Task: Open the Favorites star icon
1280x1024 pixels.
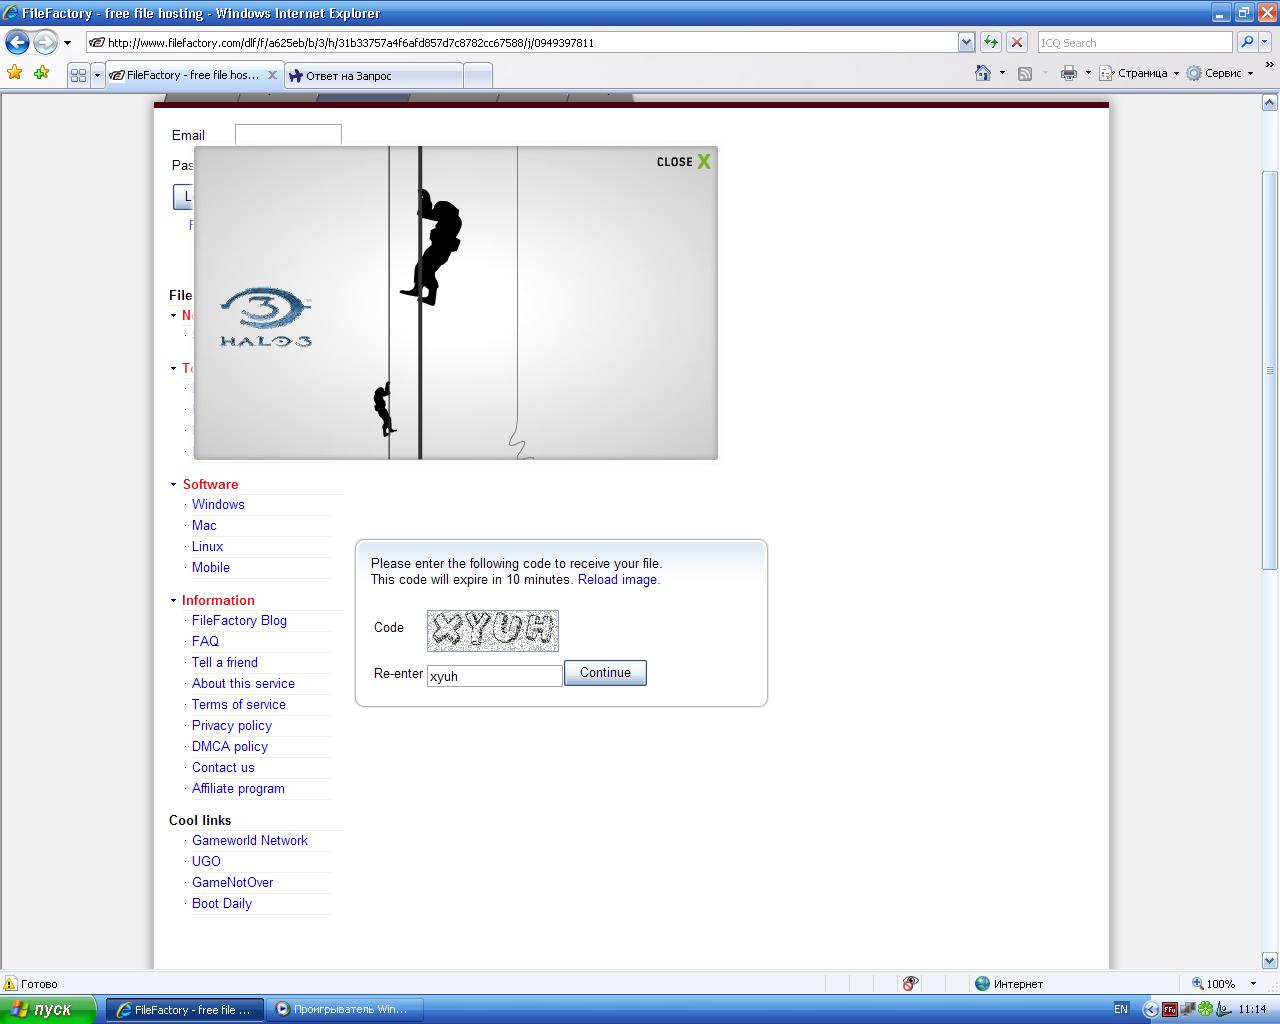Action: tap(14, 73)
